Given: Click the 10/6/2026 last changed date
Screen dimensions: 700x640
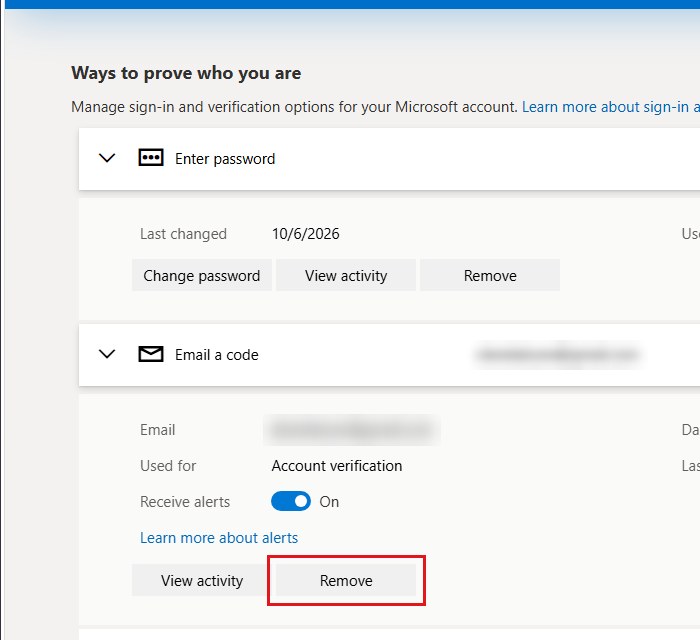Looking at the screenshot, I should [306, 234].
